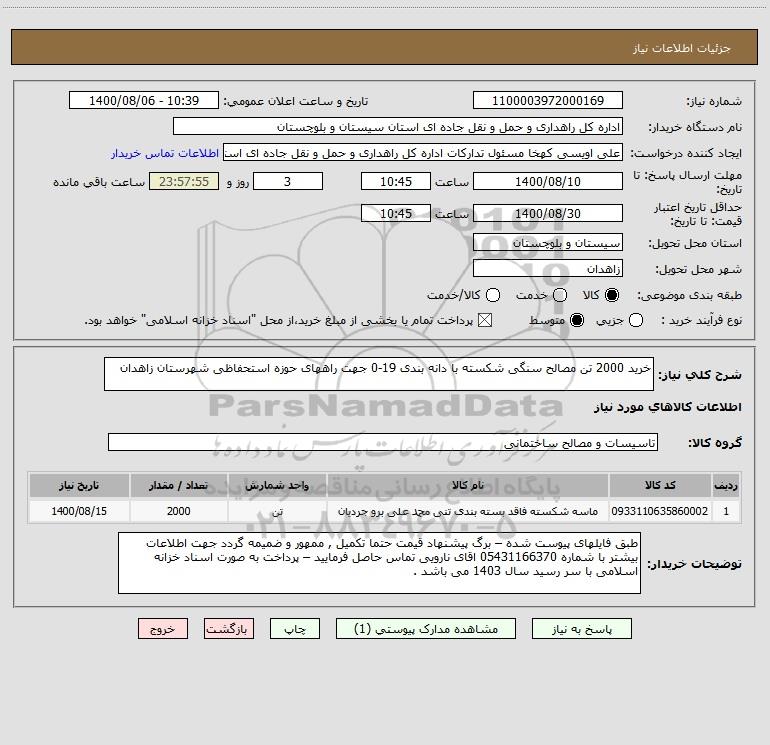Click the price validity date 1400/08/30
Image resolution: width=770 pixels, height=745 pixels.
548,213
